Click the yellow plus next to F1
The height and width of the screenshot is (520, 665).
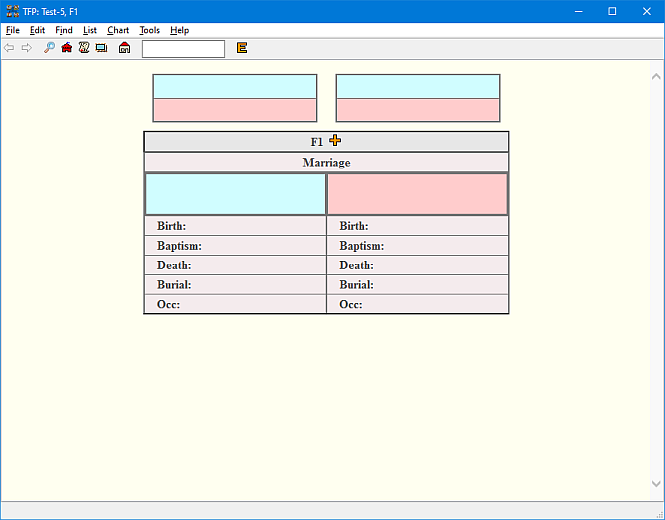coord(335,140)
